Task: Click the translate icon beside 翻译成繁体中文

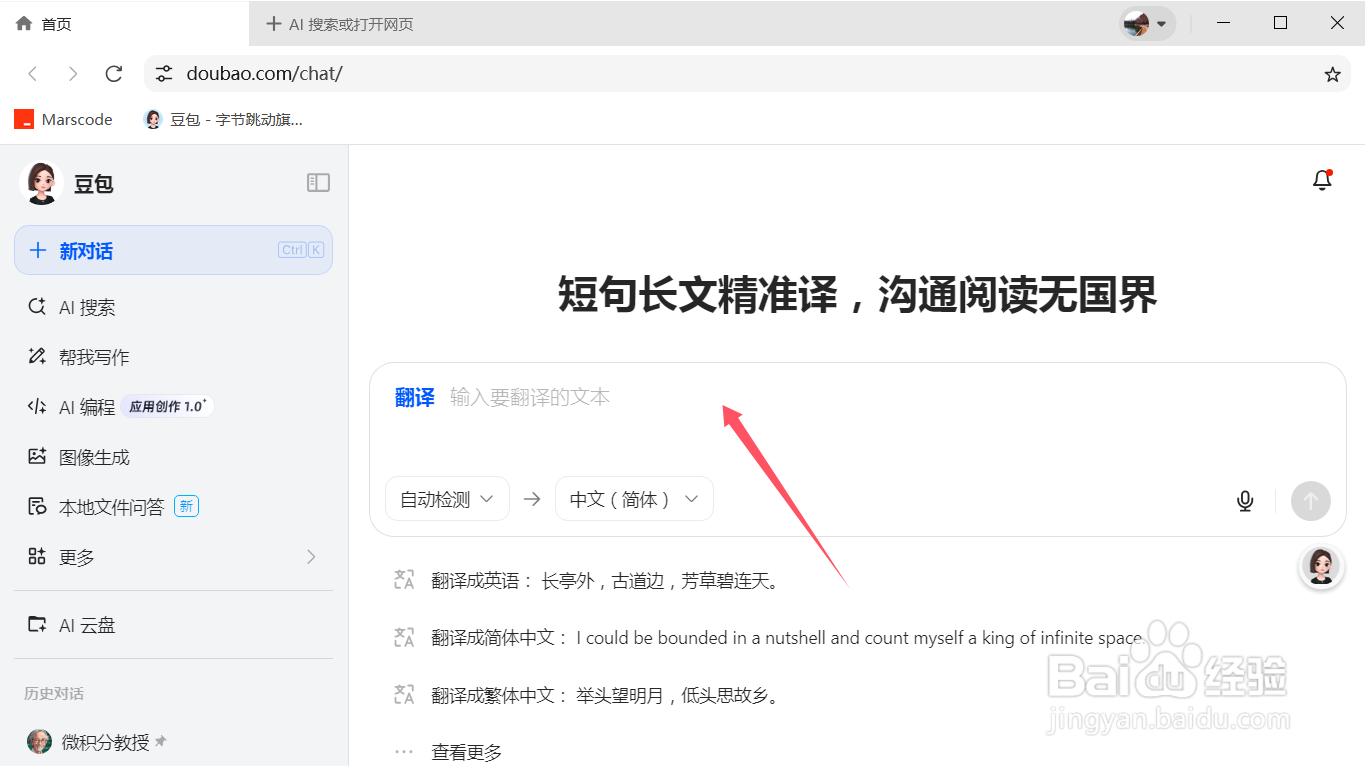Action: click(404, 694)
